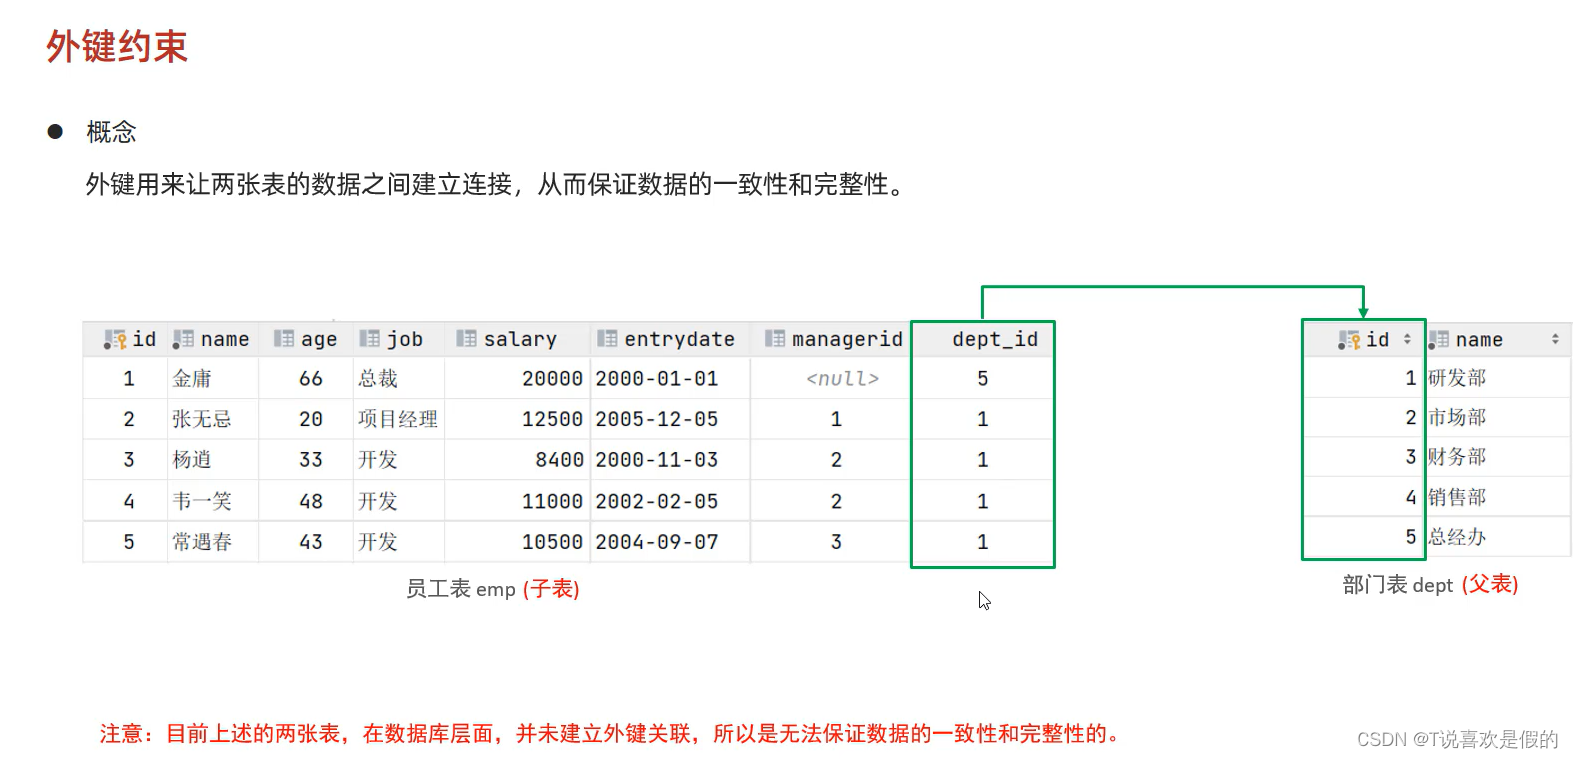The width and height of the screenshot is (1573, 759).
Task: Click the column icon beside age header
Action: (x=284, y=339)
